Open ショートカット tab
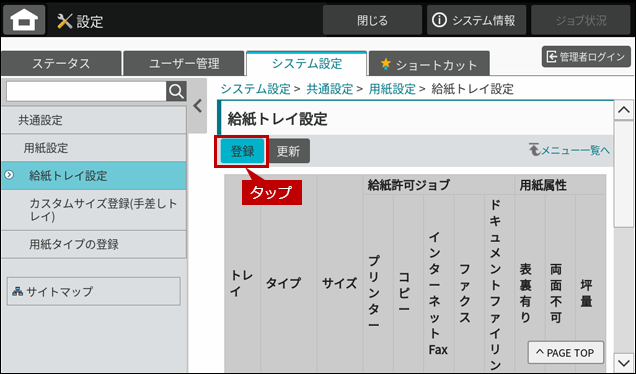This screenshot has width=636, height=374. coord(429,64)
